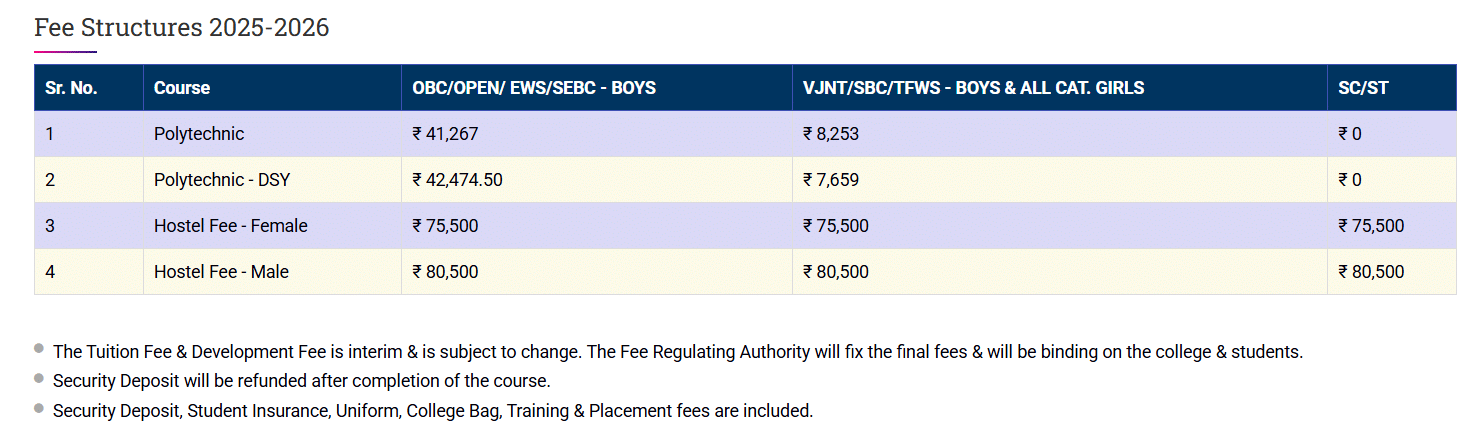The image size is (1481, 440).
Task: Click the ₹ 8,253 fee amount
Action: (831, 134)
